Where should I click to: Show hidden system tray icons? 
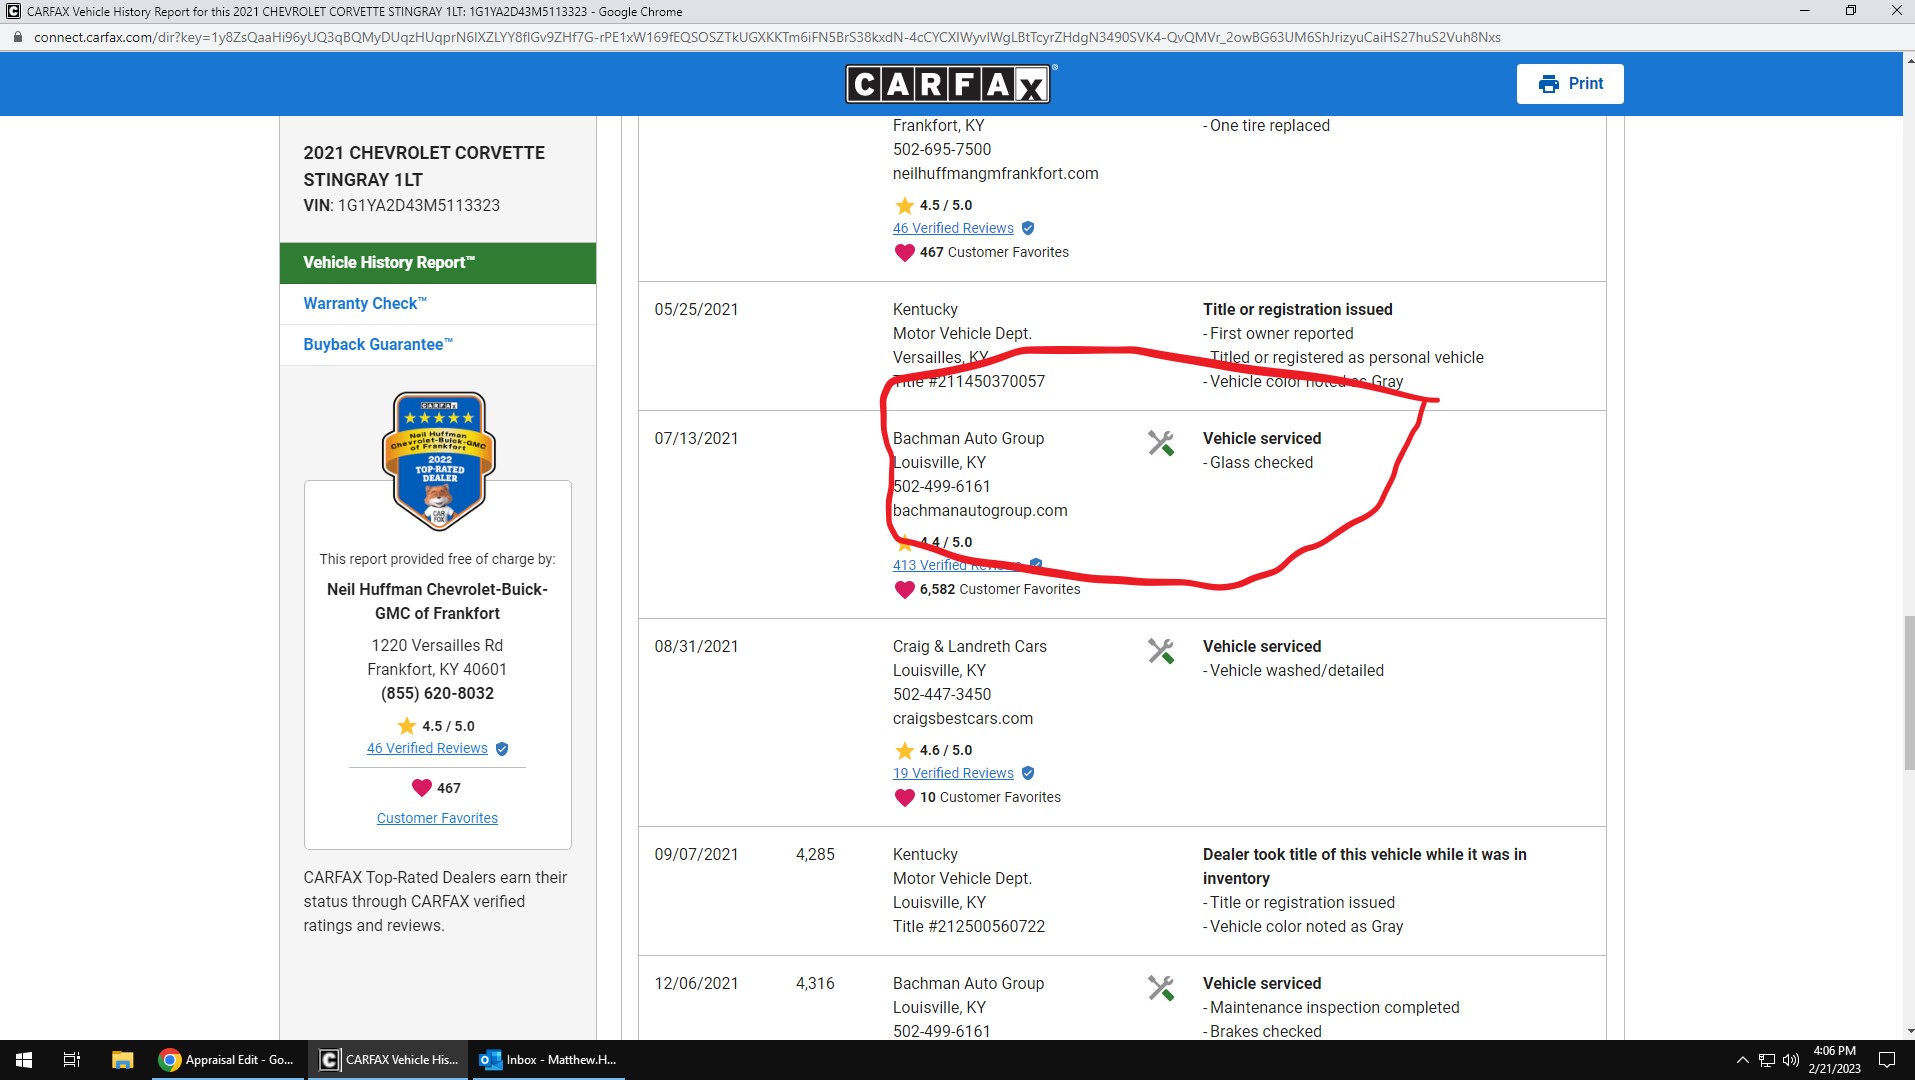(x=1742, y=1060)
